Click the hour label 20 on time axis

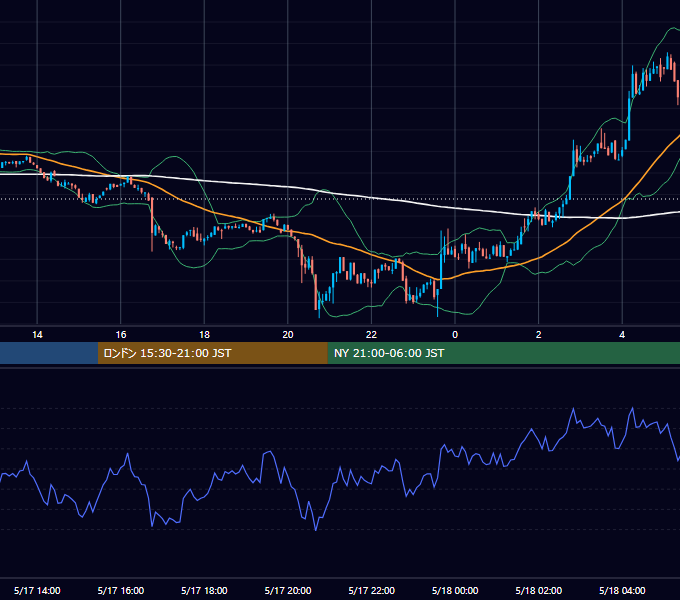(288, 335)
